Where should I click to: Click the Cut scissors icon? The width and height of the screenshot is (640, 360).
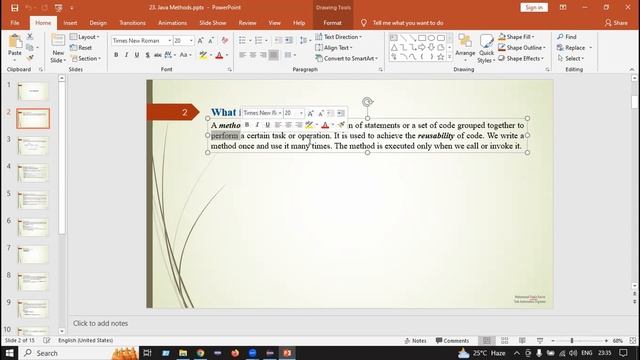tap(30, 37)
